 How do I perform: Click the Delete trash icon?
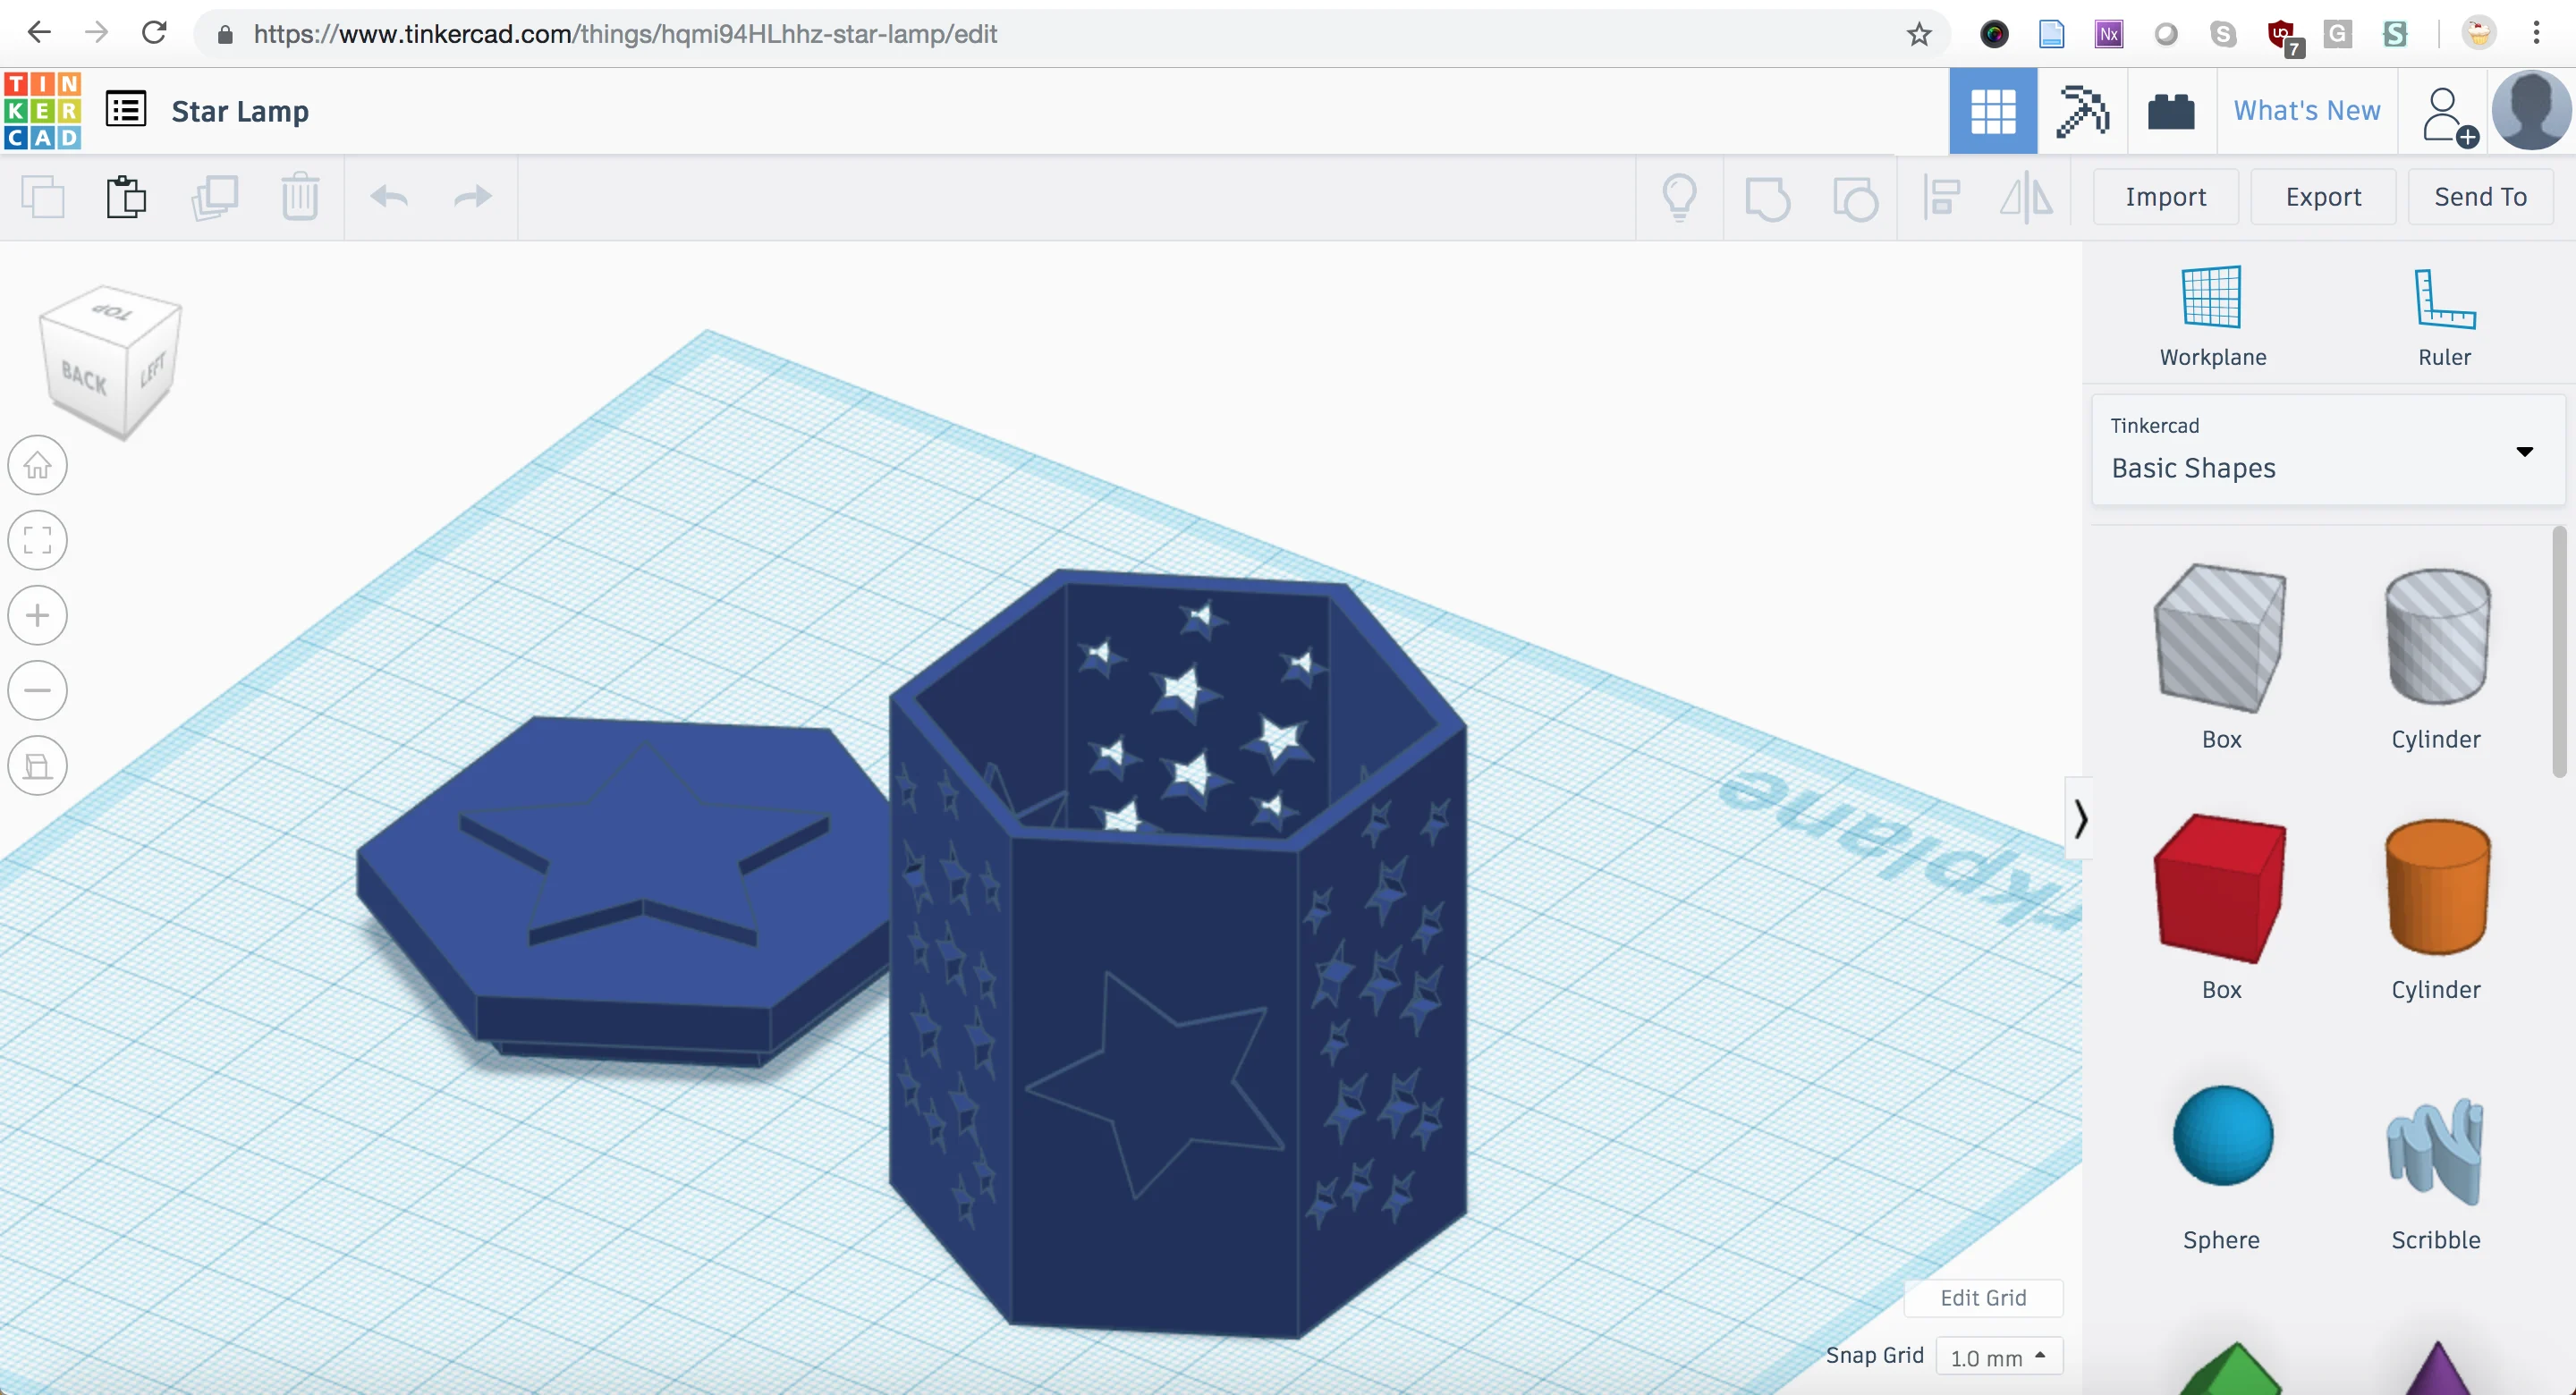(x=300, y=197)
